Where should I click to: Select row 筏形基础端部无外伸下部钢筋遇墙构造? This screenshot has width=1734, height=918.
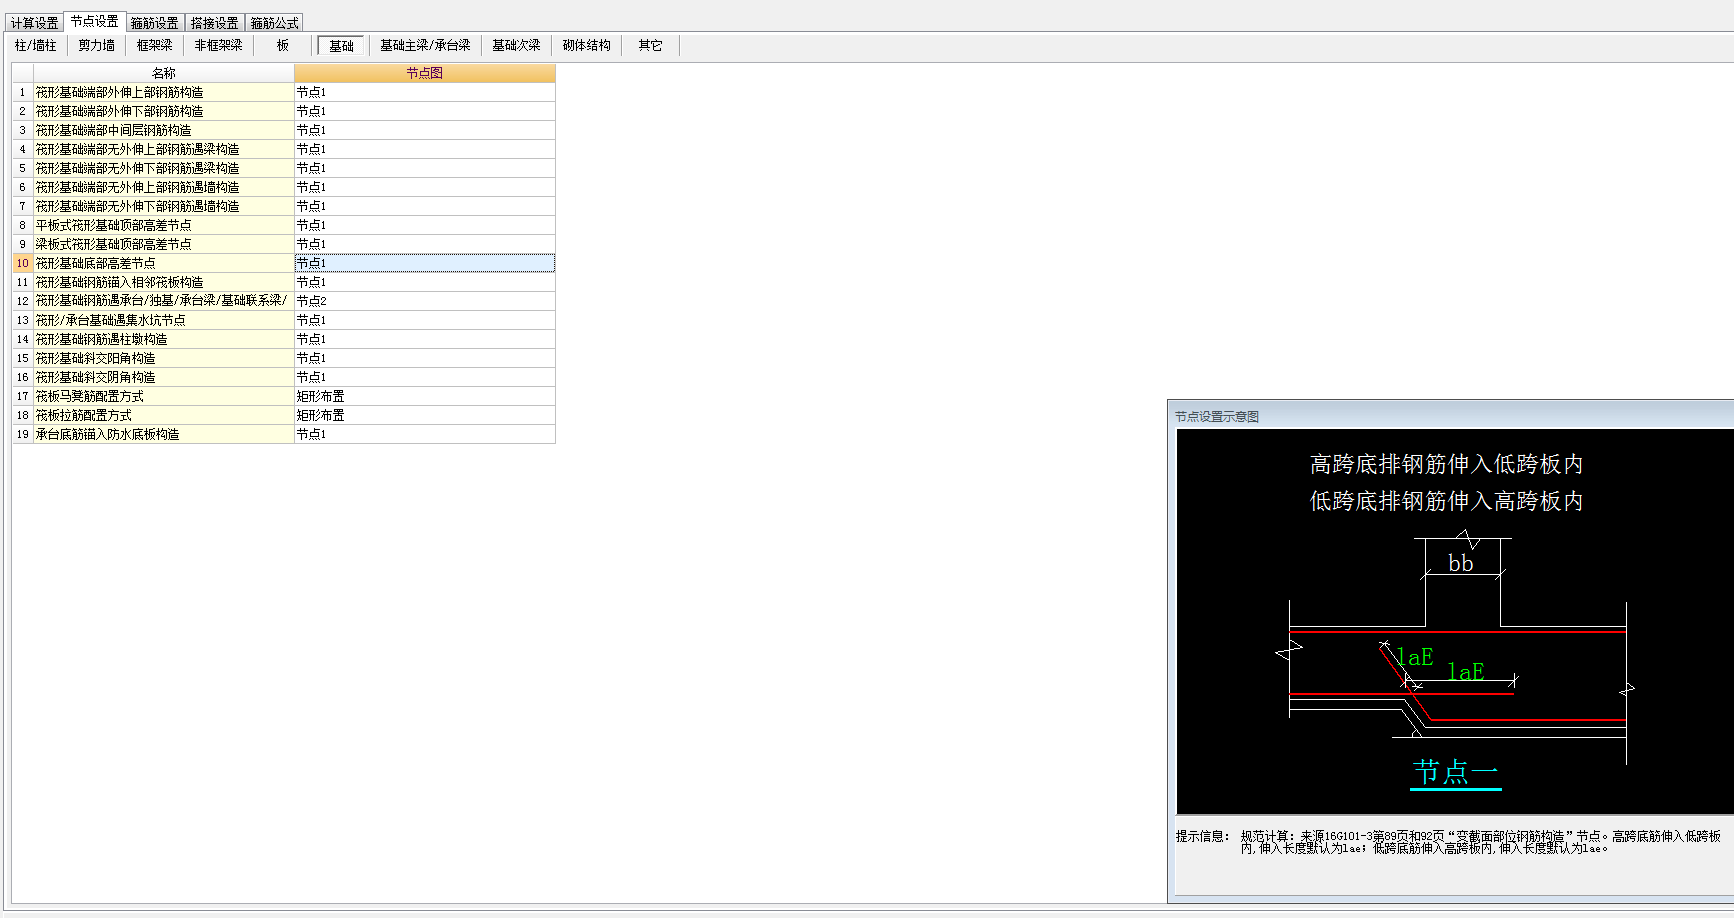(164, 206)
